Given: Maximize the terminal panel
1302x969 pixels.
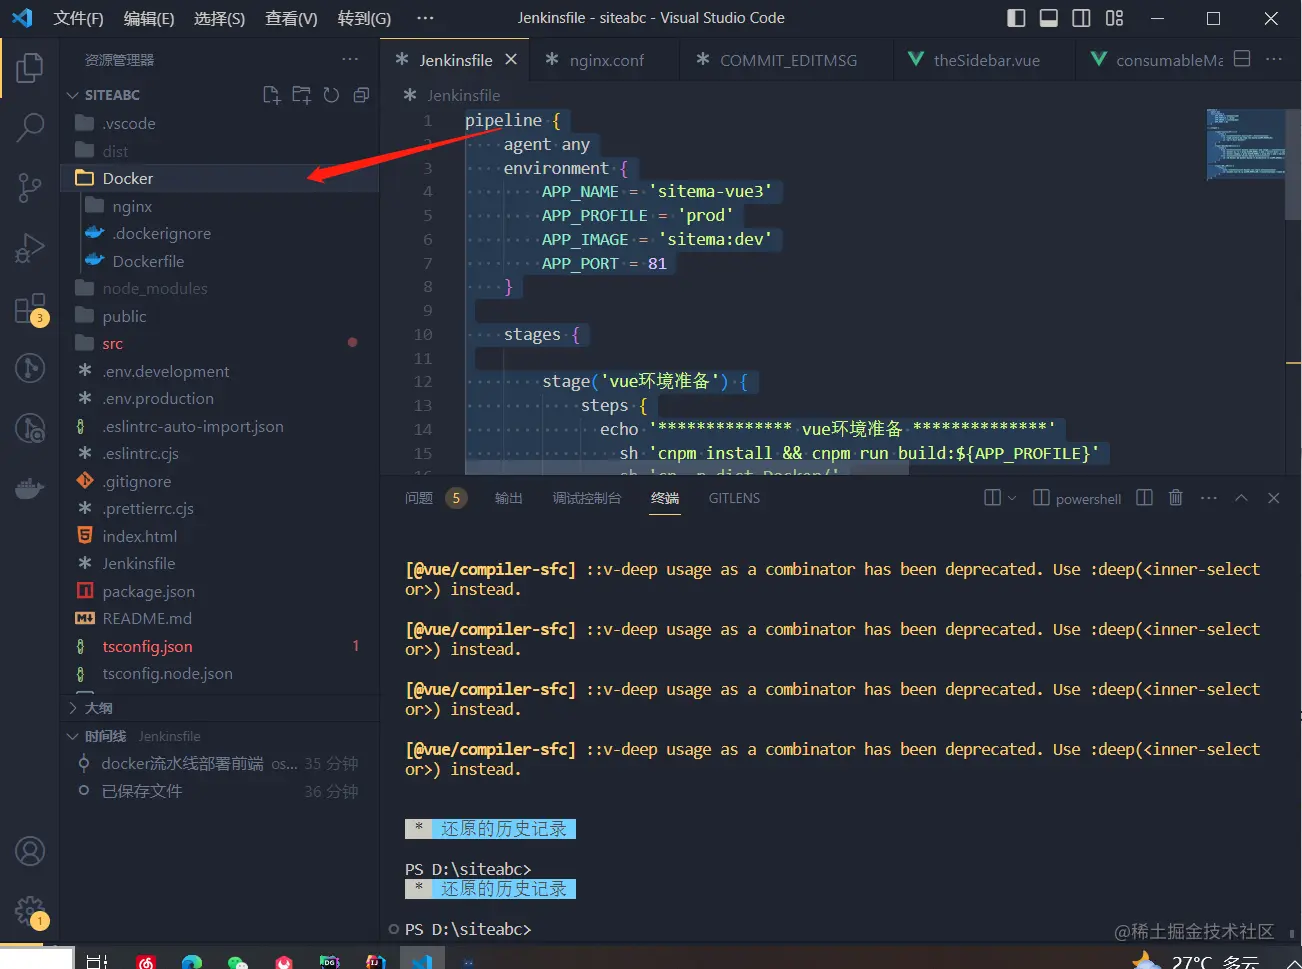Looking at the screenshot, I should 1241,498.
